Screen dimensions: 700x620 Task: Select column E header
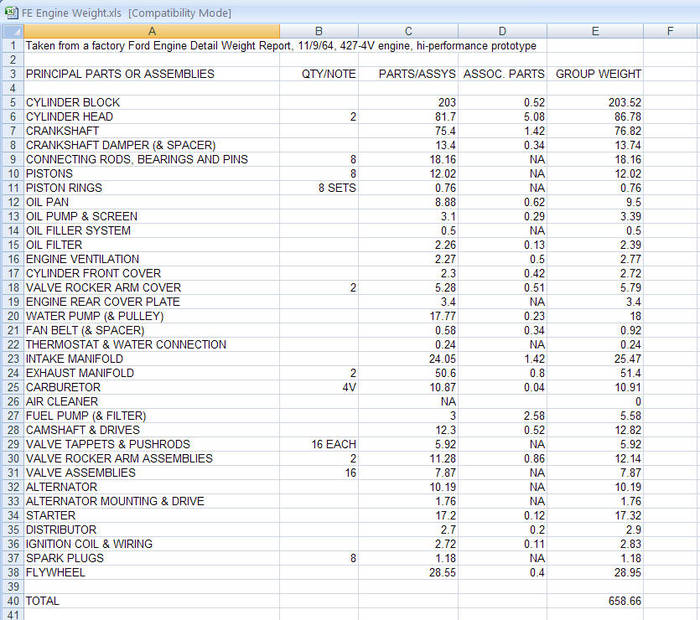click(596, 31)
